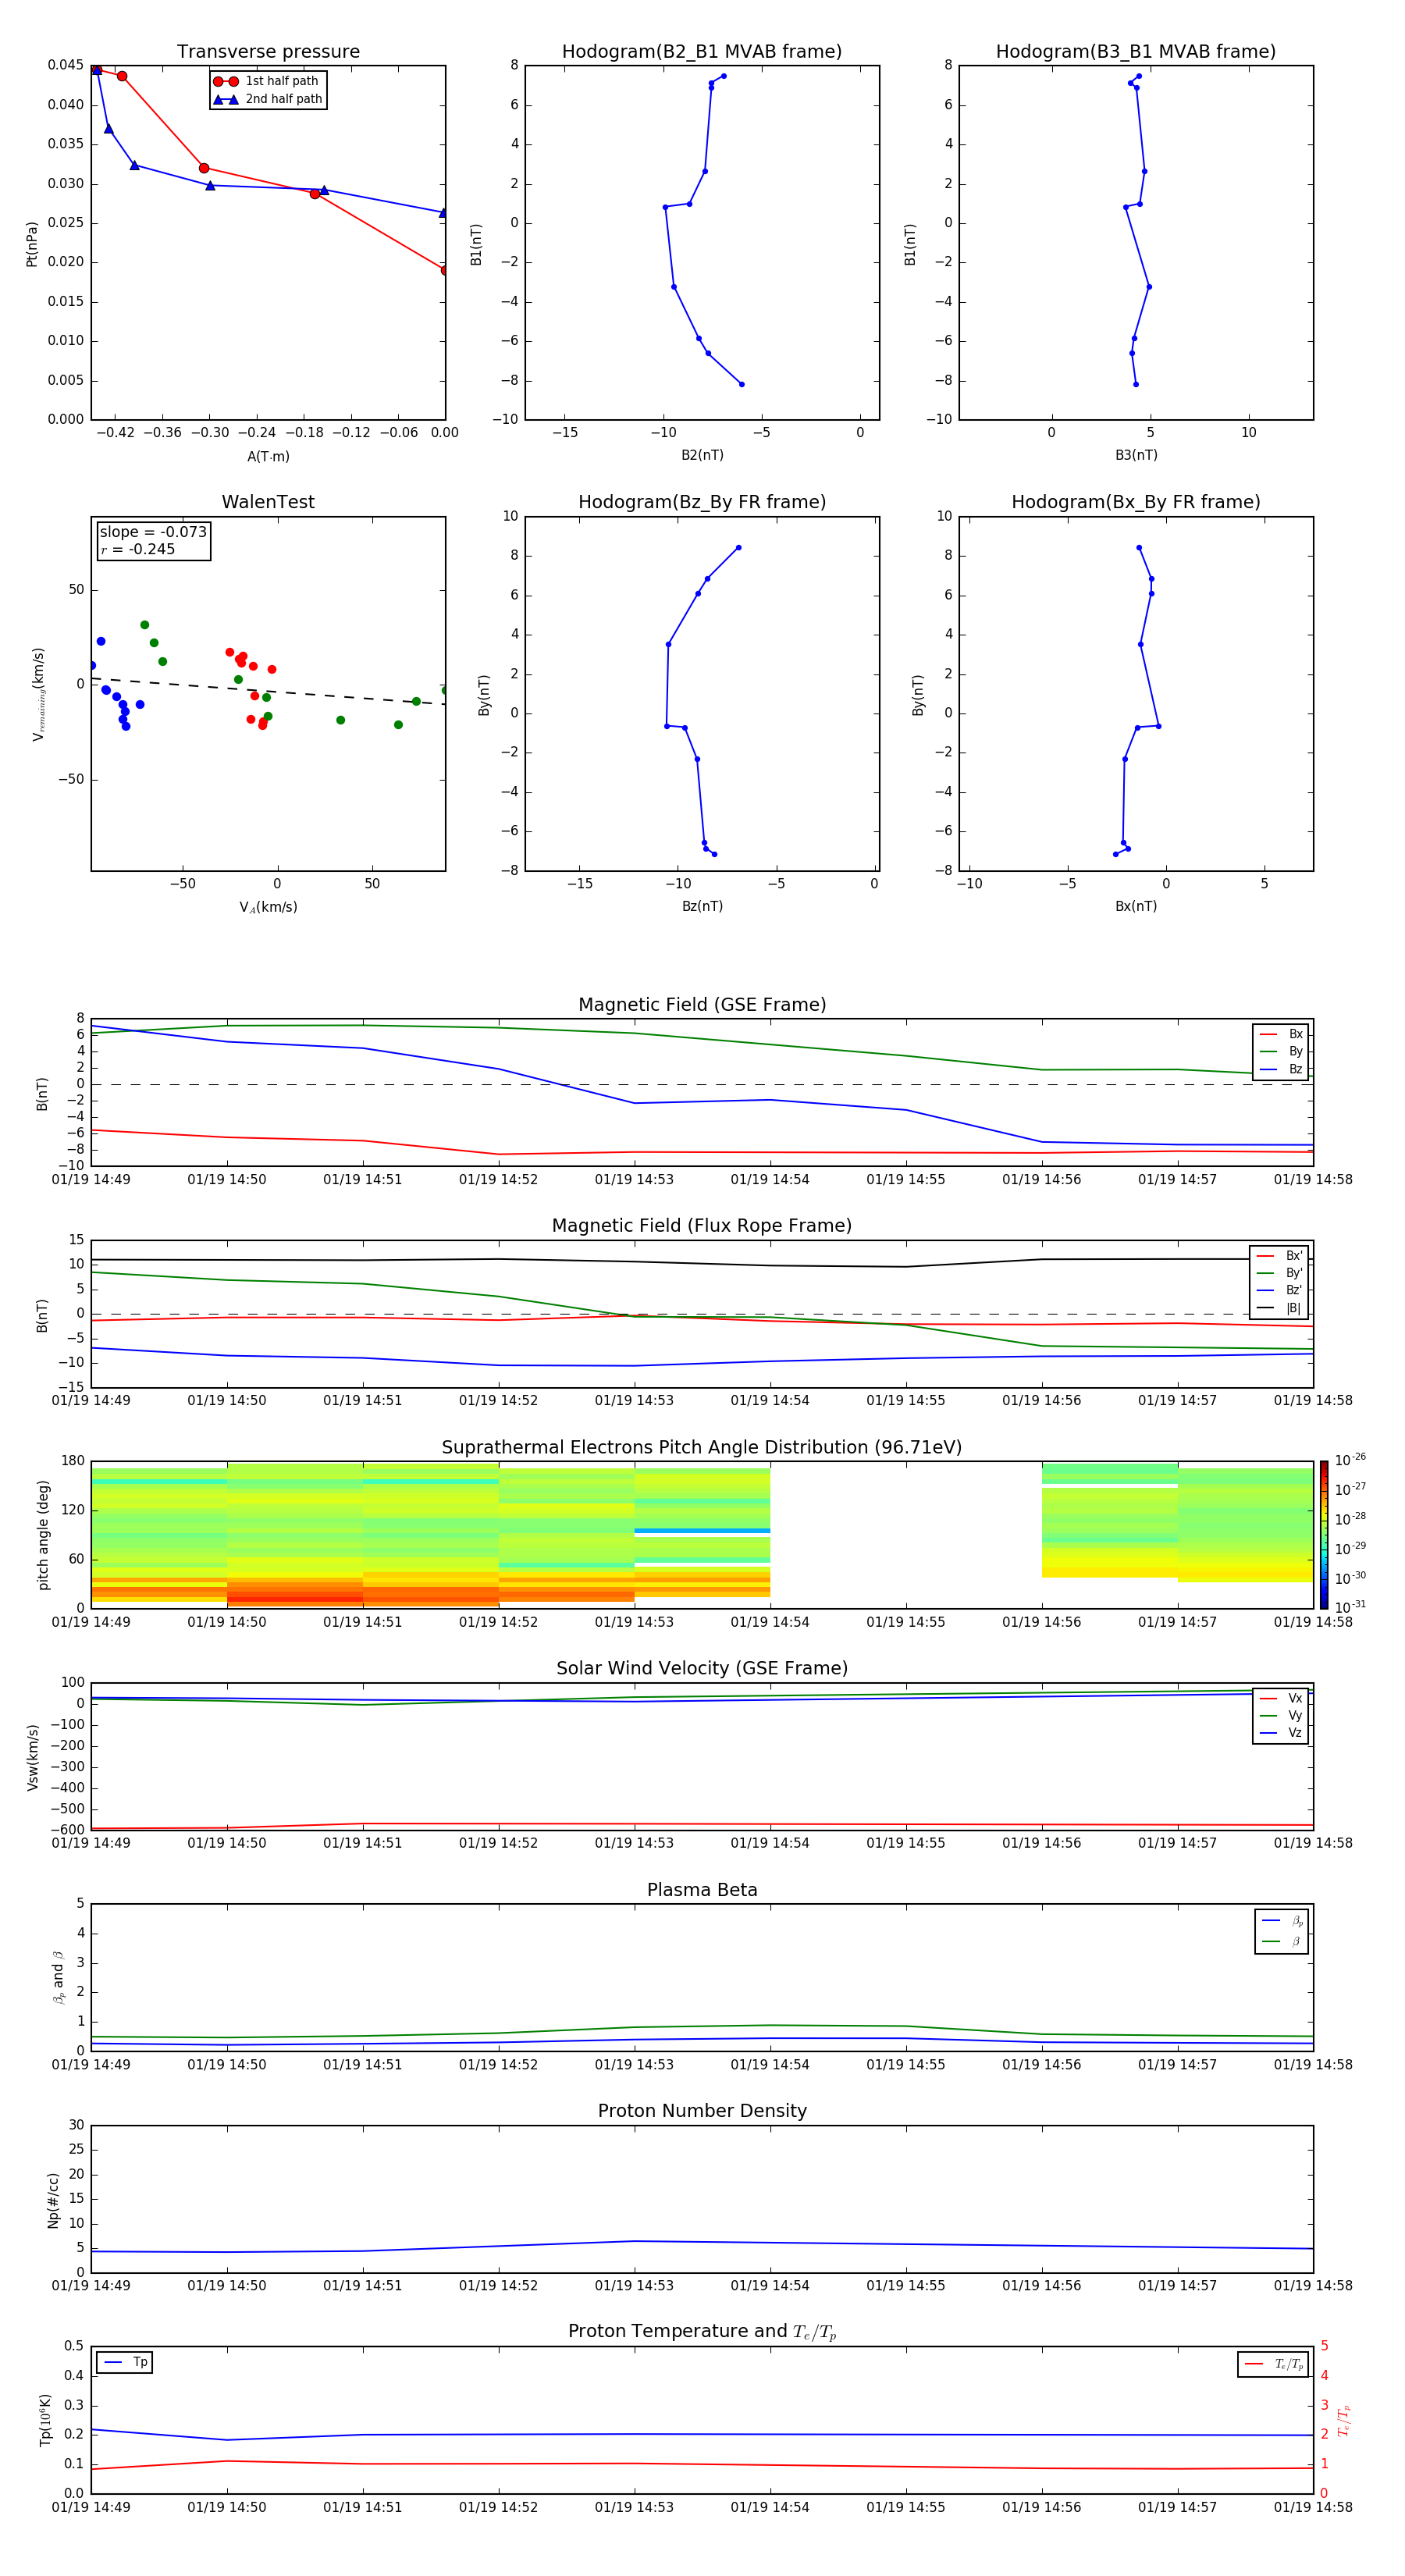Click the '10^-26' colorbar label
The width and height of the screenshot is (1405, 2576).
1350,1460
